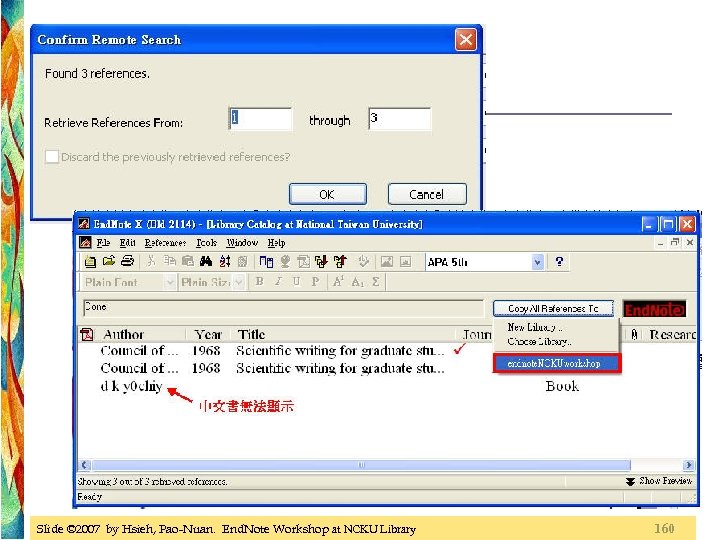
Task: Click the Plain text P icon
Action: [x=315, y=281]
